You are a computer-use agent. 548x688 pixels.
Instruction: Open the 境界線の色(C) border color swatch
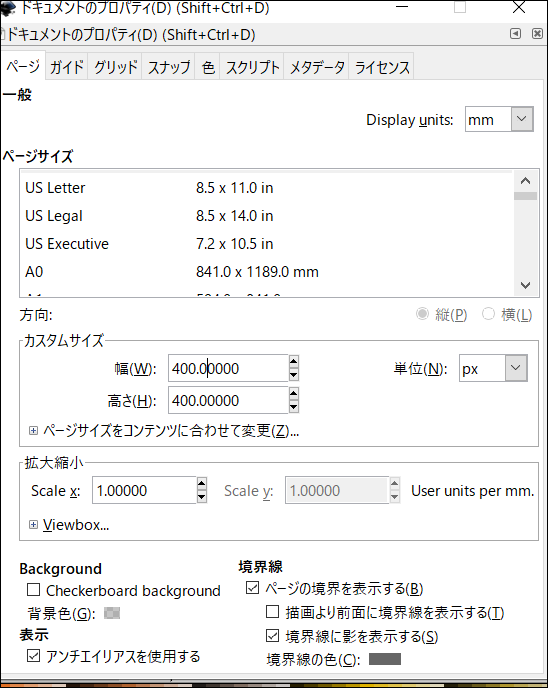[x=385, y=659]
